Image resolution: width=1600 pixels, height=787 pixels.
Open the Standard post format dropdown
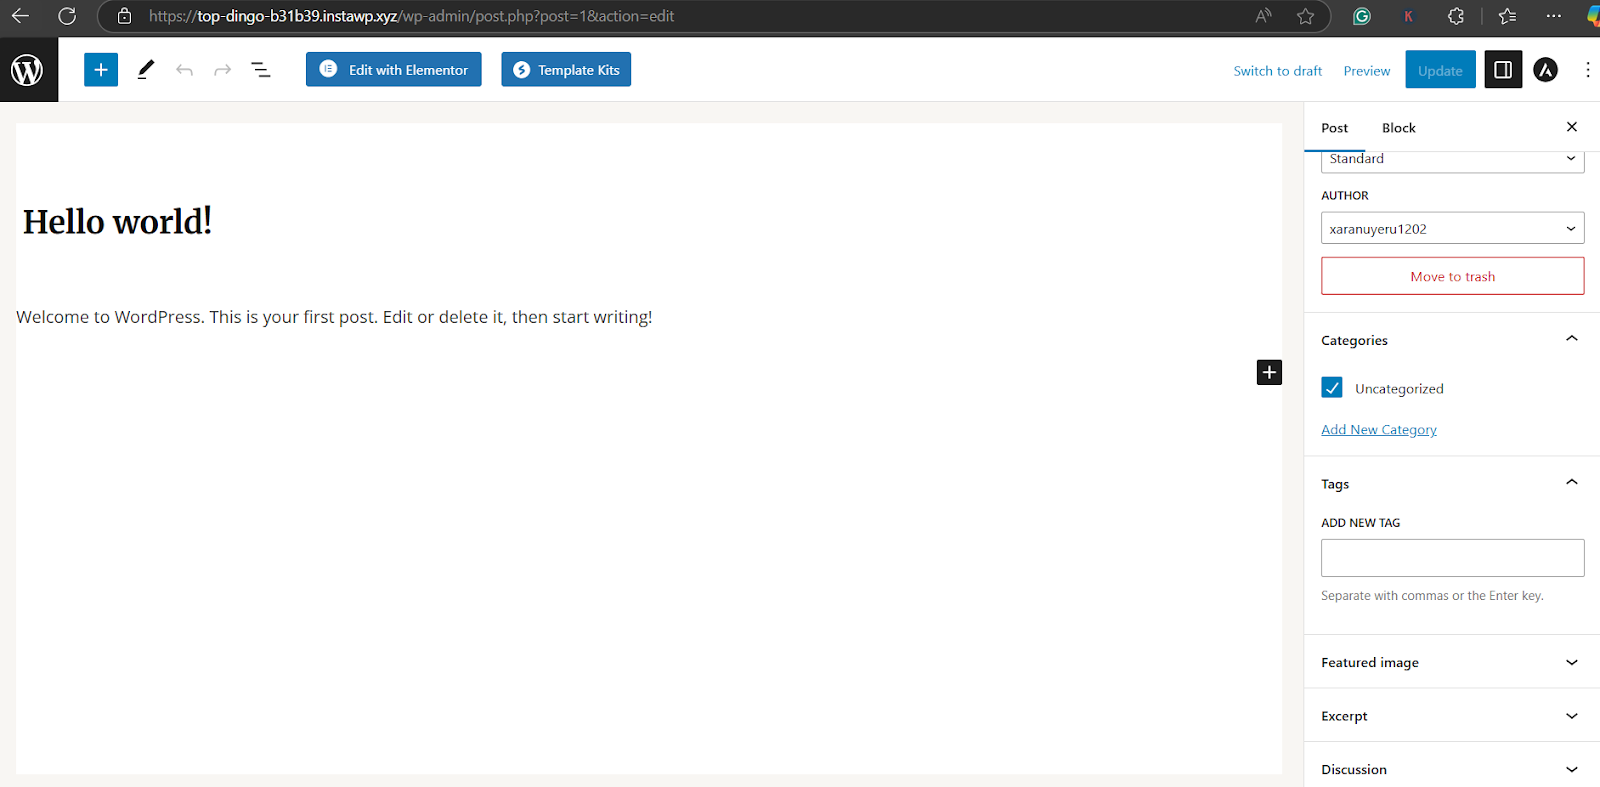tap(1453, 160)
